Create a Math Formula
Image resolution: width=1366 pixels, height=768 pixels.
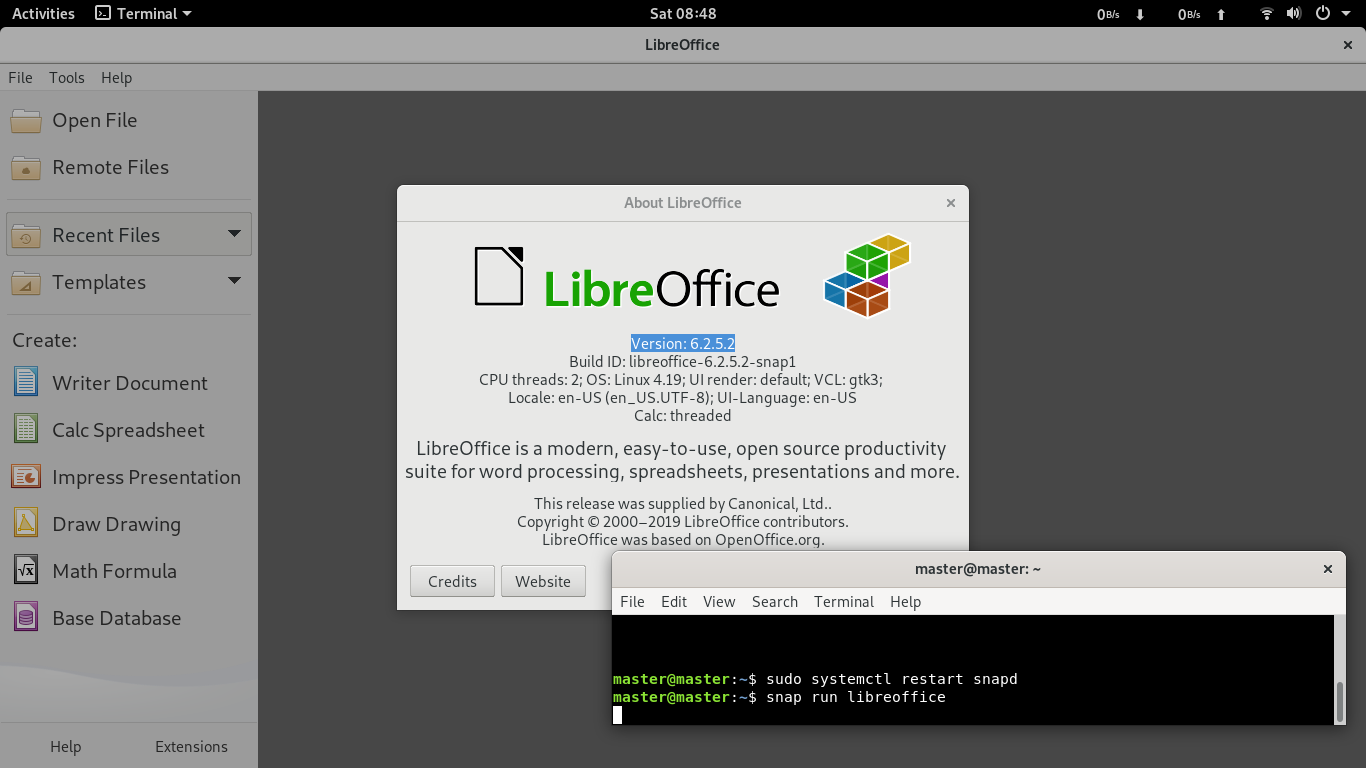tap(114, 571)
